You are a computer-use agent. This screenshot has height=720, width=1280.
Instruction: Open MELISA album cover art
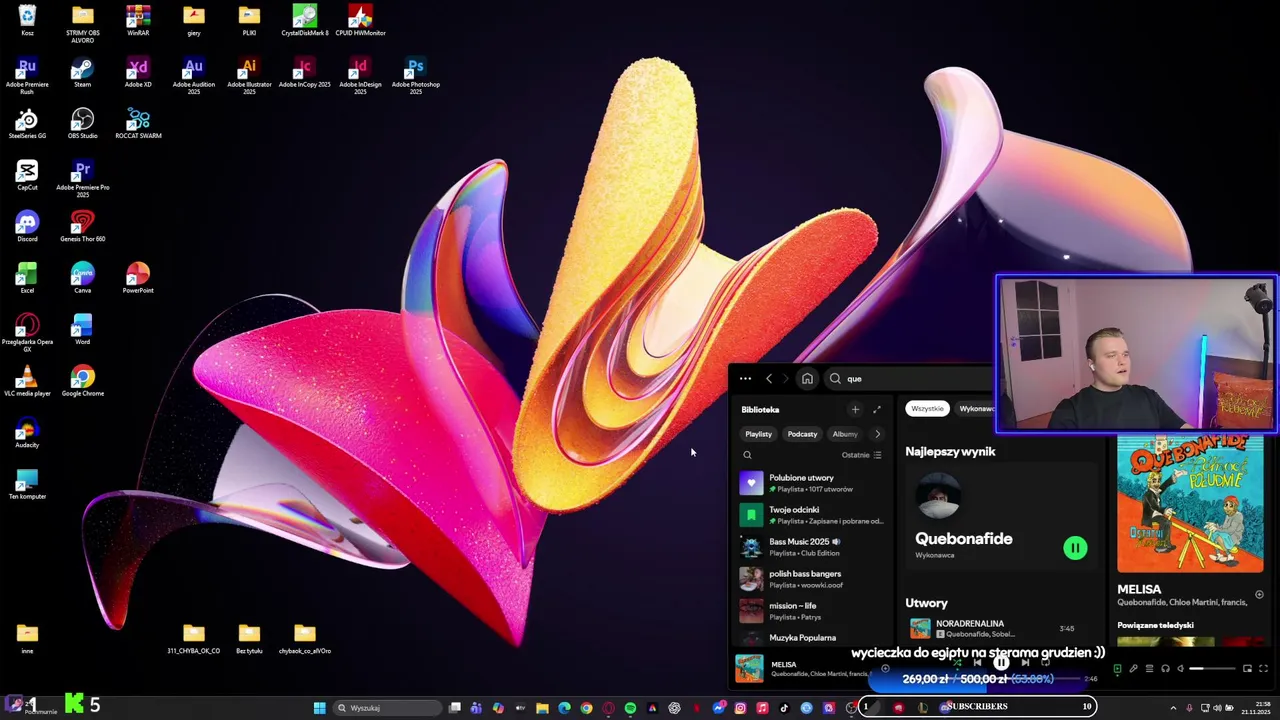(x=1190, y=505)
